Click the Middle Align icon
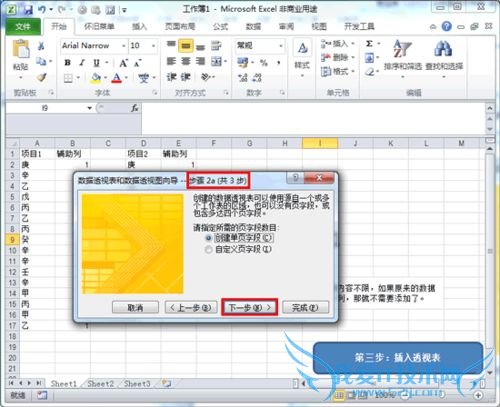This screenshot has height=407, width=500. 186,46
